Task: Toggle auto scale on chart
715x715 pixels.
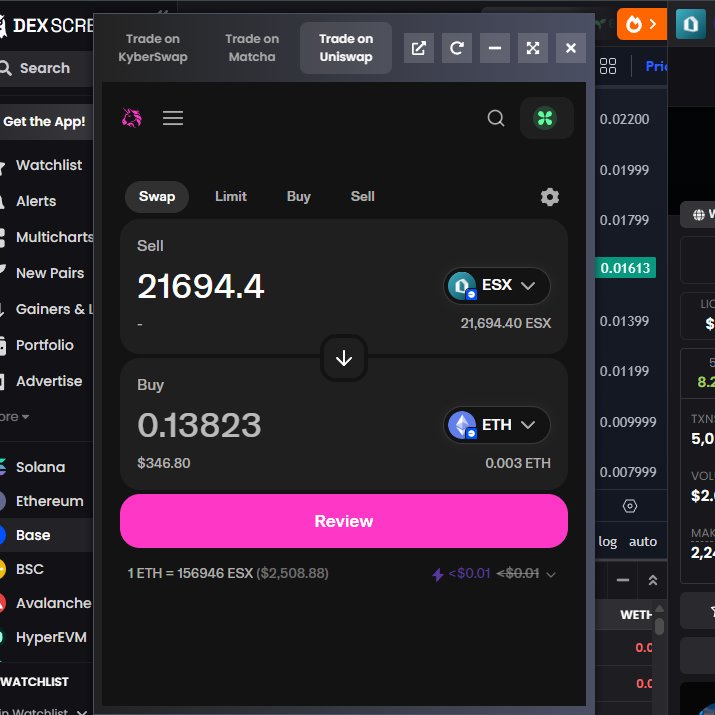Action: pyautogui.click(x=642, y=541)
